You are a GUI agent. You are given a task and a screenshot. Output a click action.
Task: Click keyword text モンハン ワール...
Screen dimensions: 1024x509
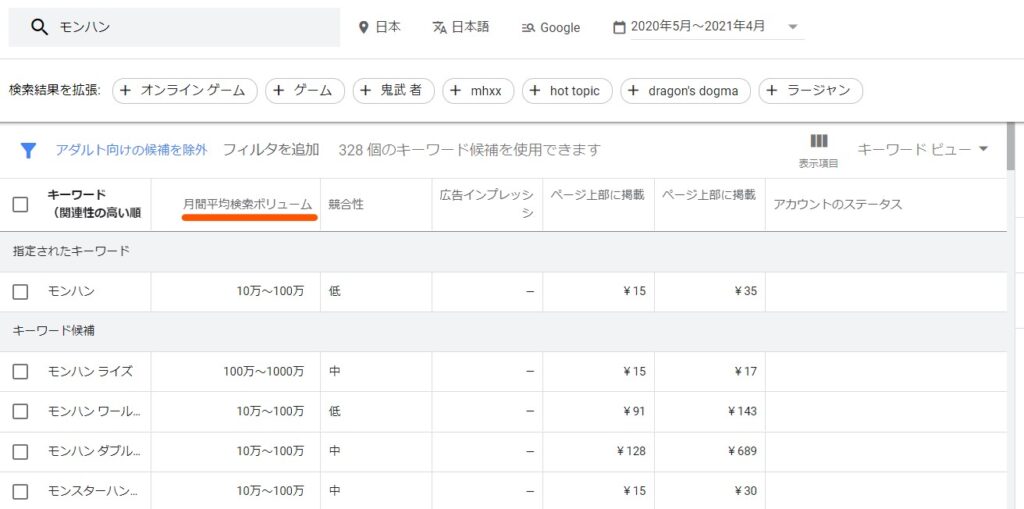click(x=93, y=412)
